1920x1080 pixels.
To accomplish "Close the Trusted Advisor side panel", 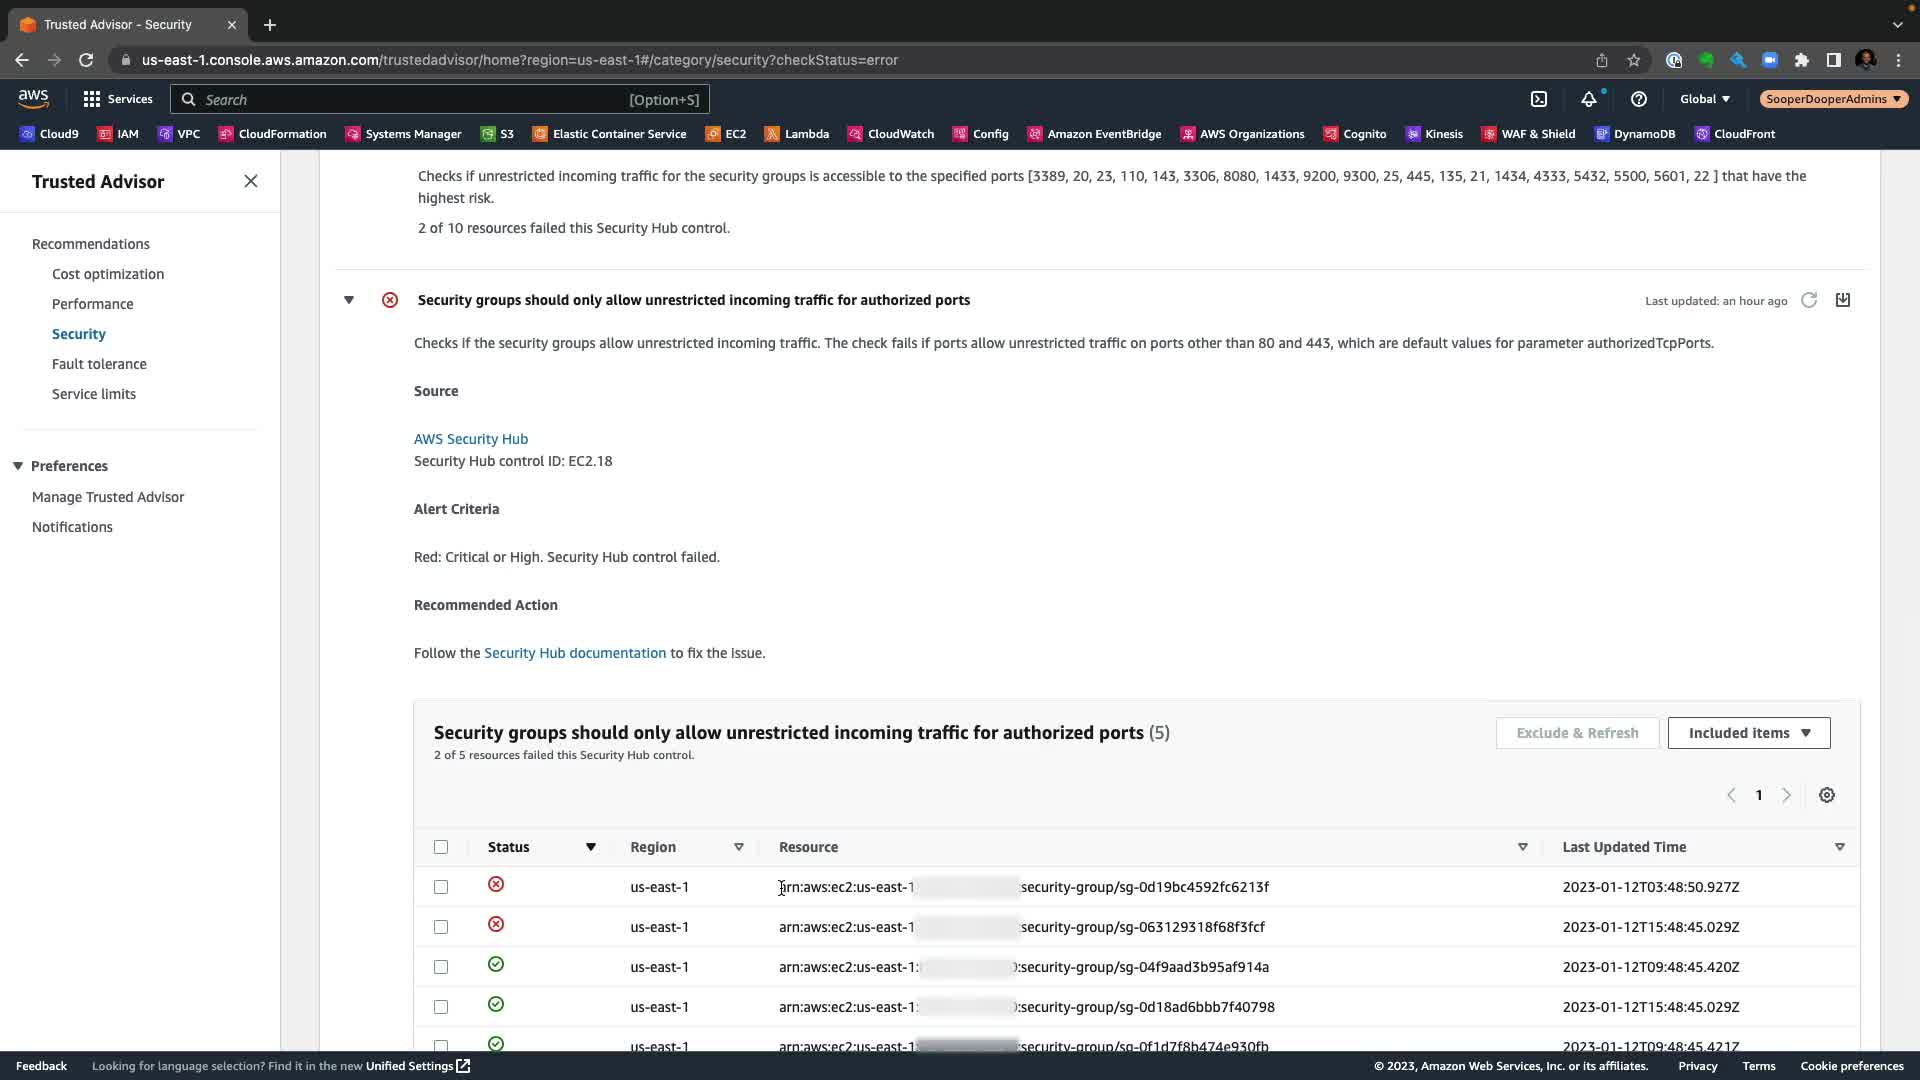I will click(251, 181).
